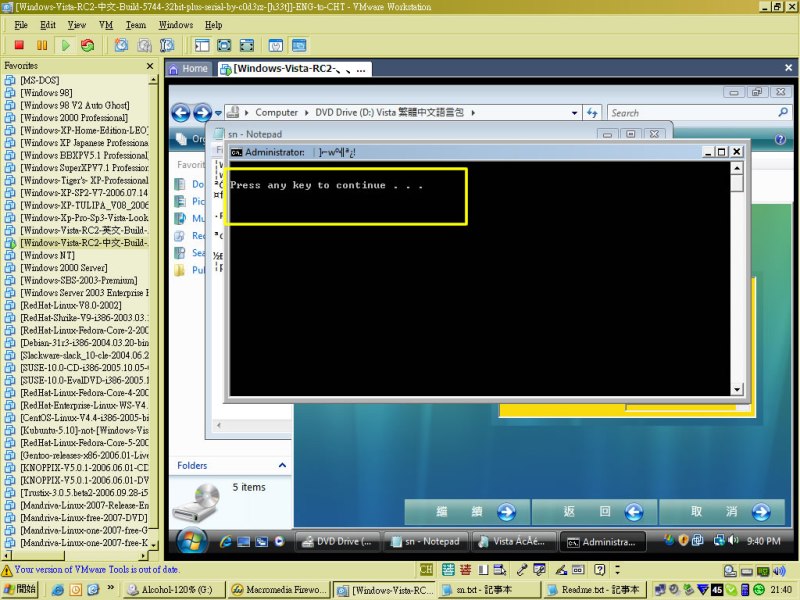Select the [Trustix-3.0.5.beta2] favorite entry
The image size is (800, 600).
tap(84, 492)
